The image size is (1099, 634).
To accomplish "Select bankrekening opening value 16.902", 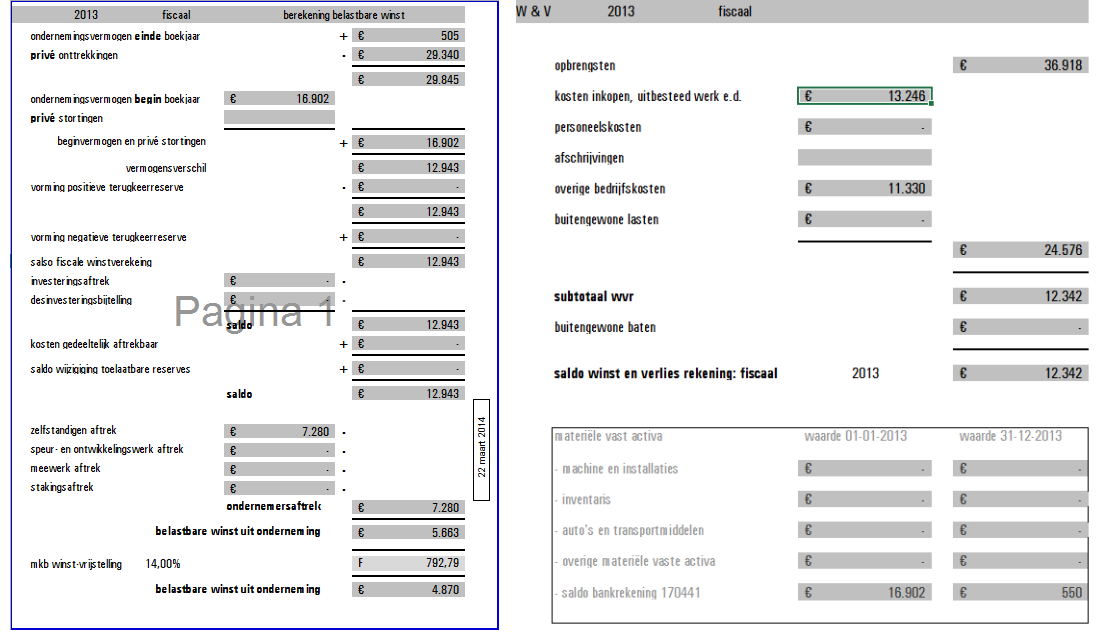I will [865, 593].
